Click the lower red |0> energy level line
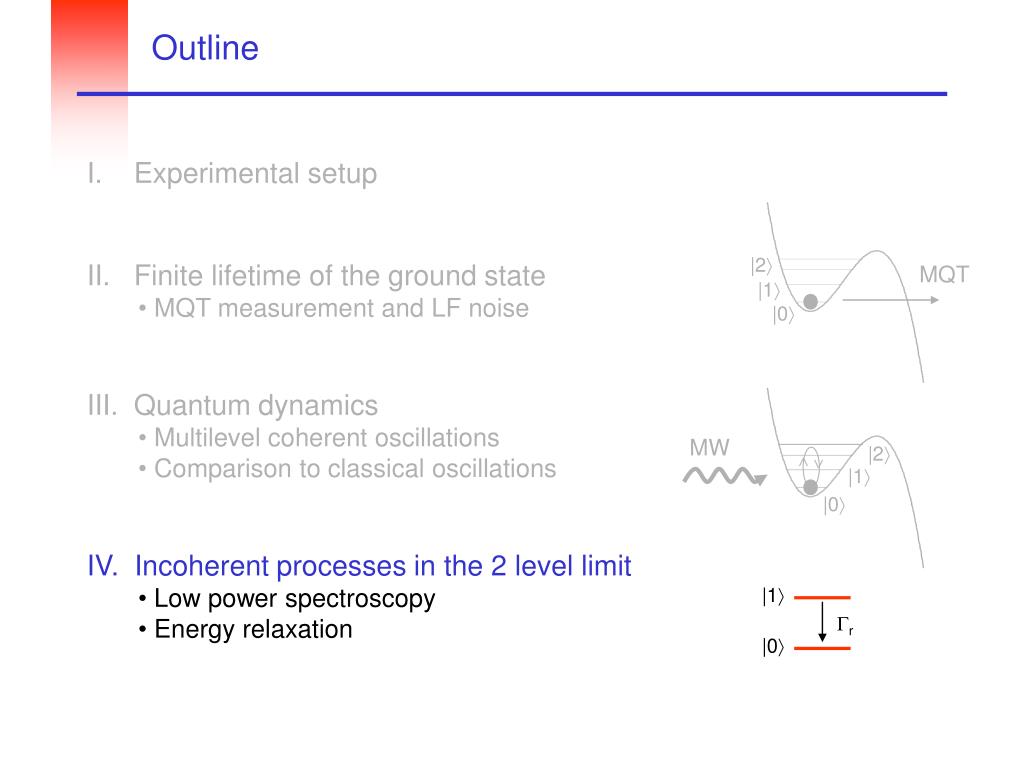The image size is (1024, 768). coord(822,648)
